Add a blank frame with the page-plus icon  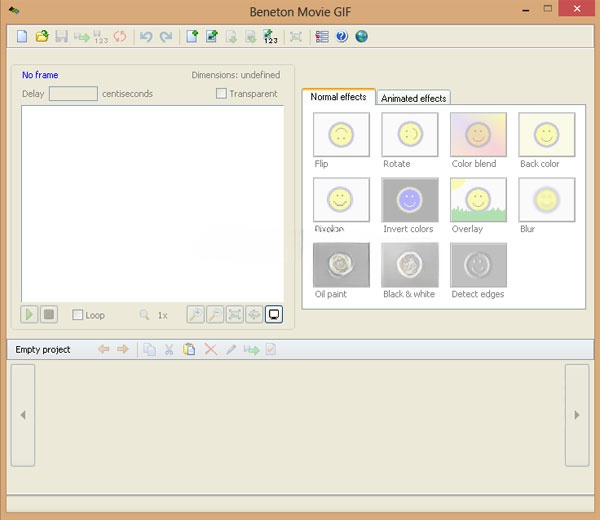click(192, 37)
